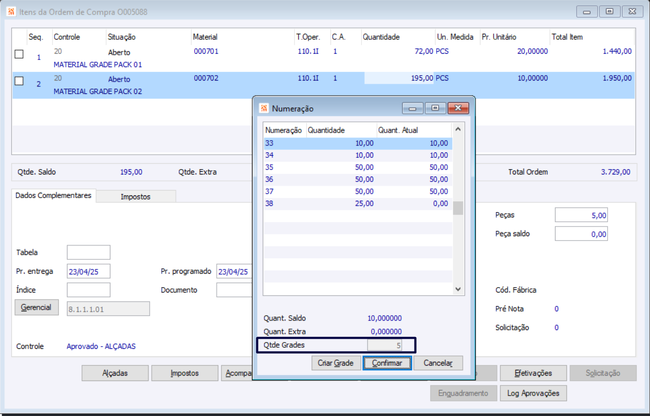Viewport: 650px width, 416px height.
Task: Check the box for item sequence 1
Action: tap(19, 54)
